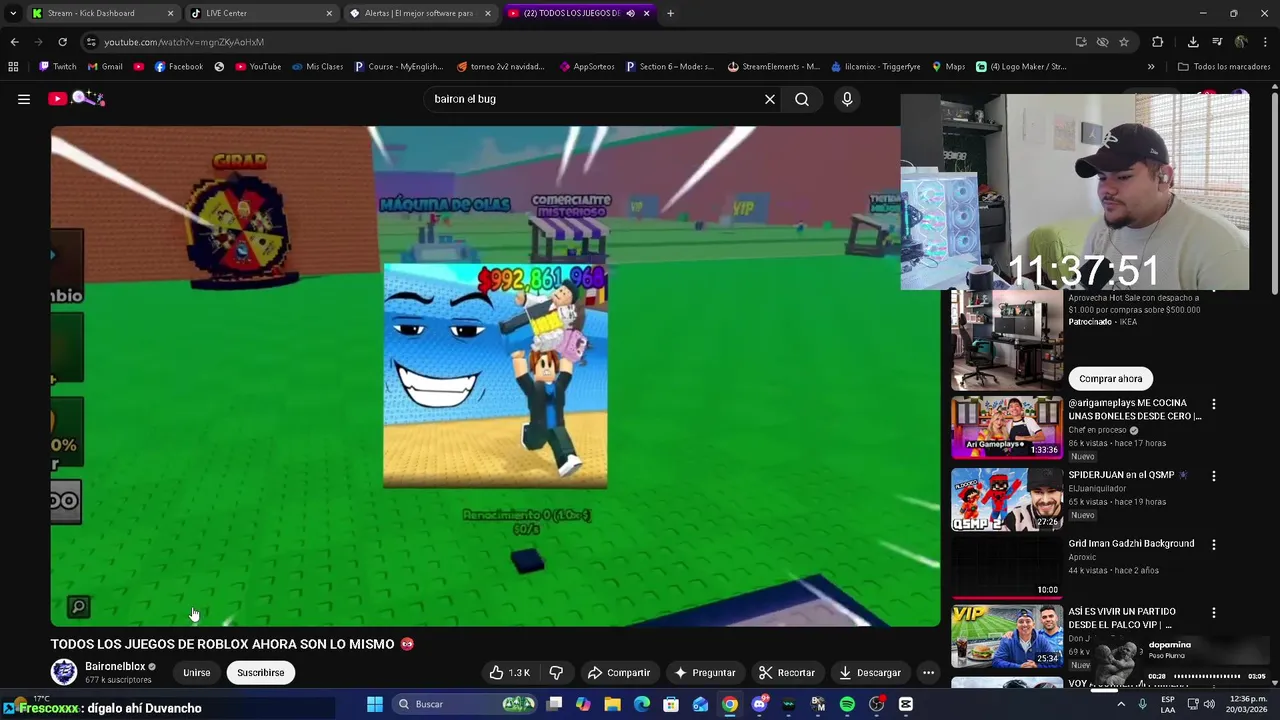1280x720 pixels.
Task: Open Baironelblox channel avatar
Action: [x=64, y=672]
